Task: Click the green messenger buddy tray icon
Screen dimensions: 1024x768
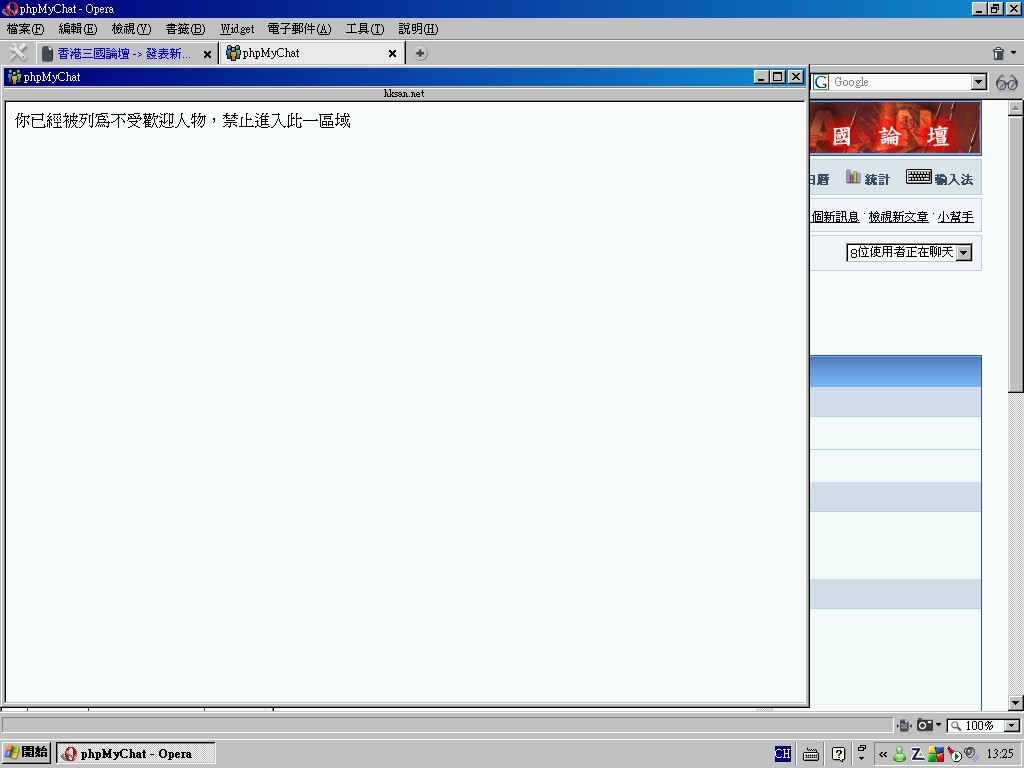Action: [x=899, y=754]
